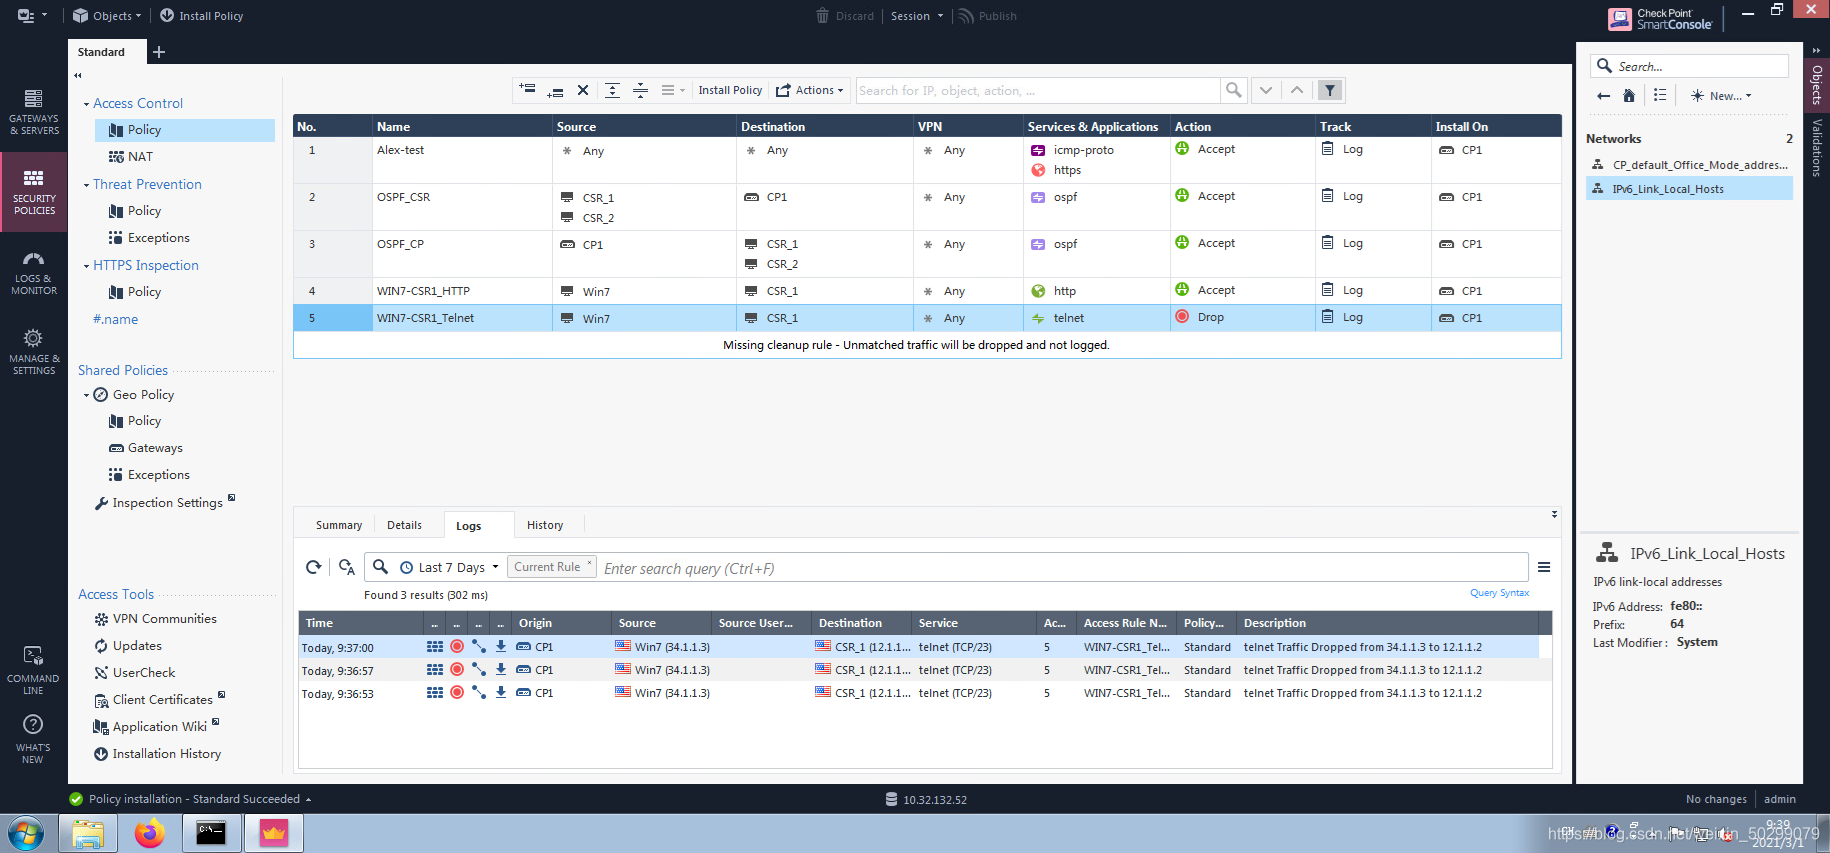This screenshot has width=1830, height=853.
Task: Click collapse all sections icon
Action: point(640,90)
